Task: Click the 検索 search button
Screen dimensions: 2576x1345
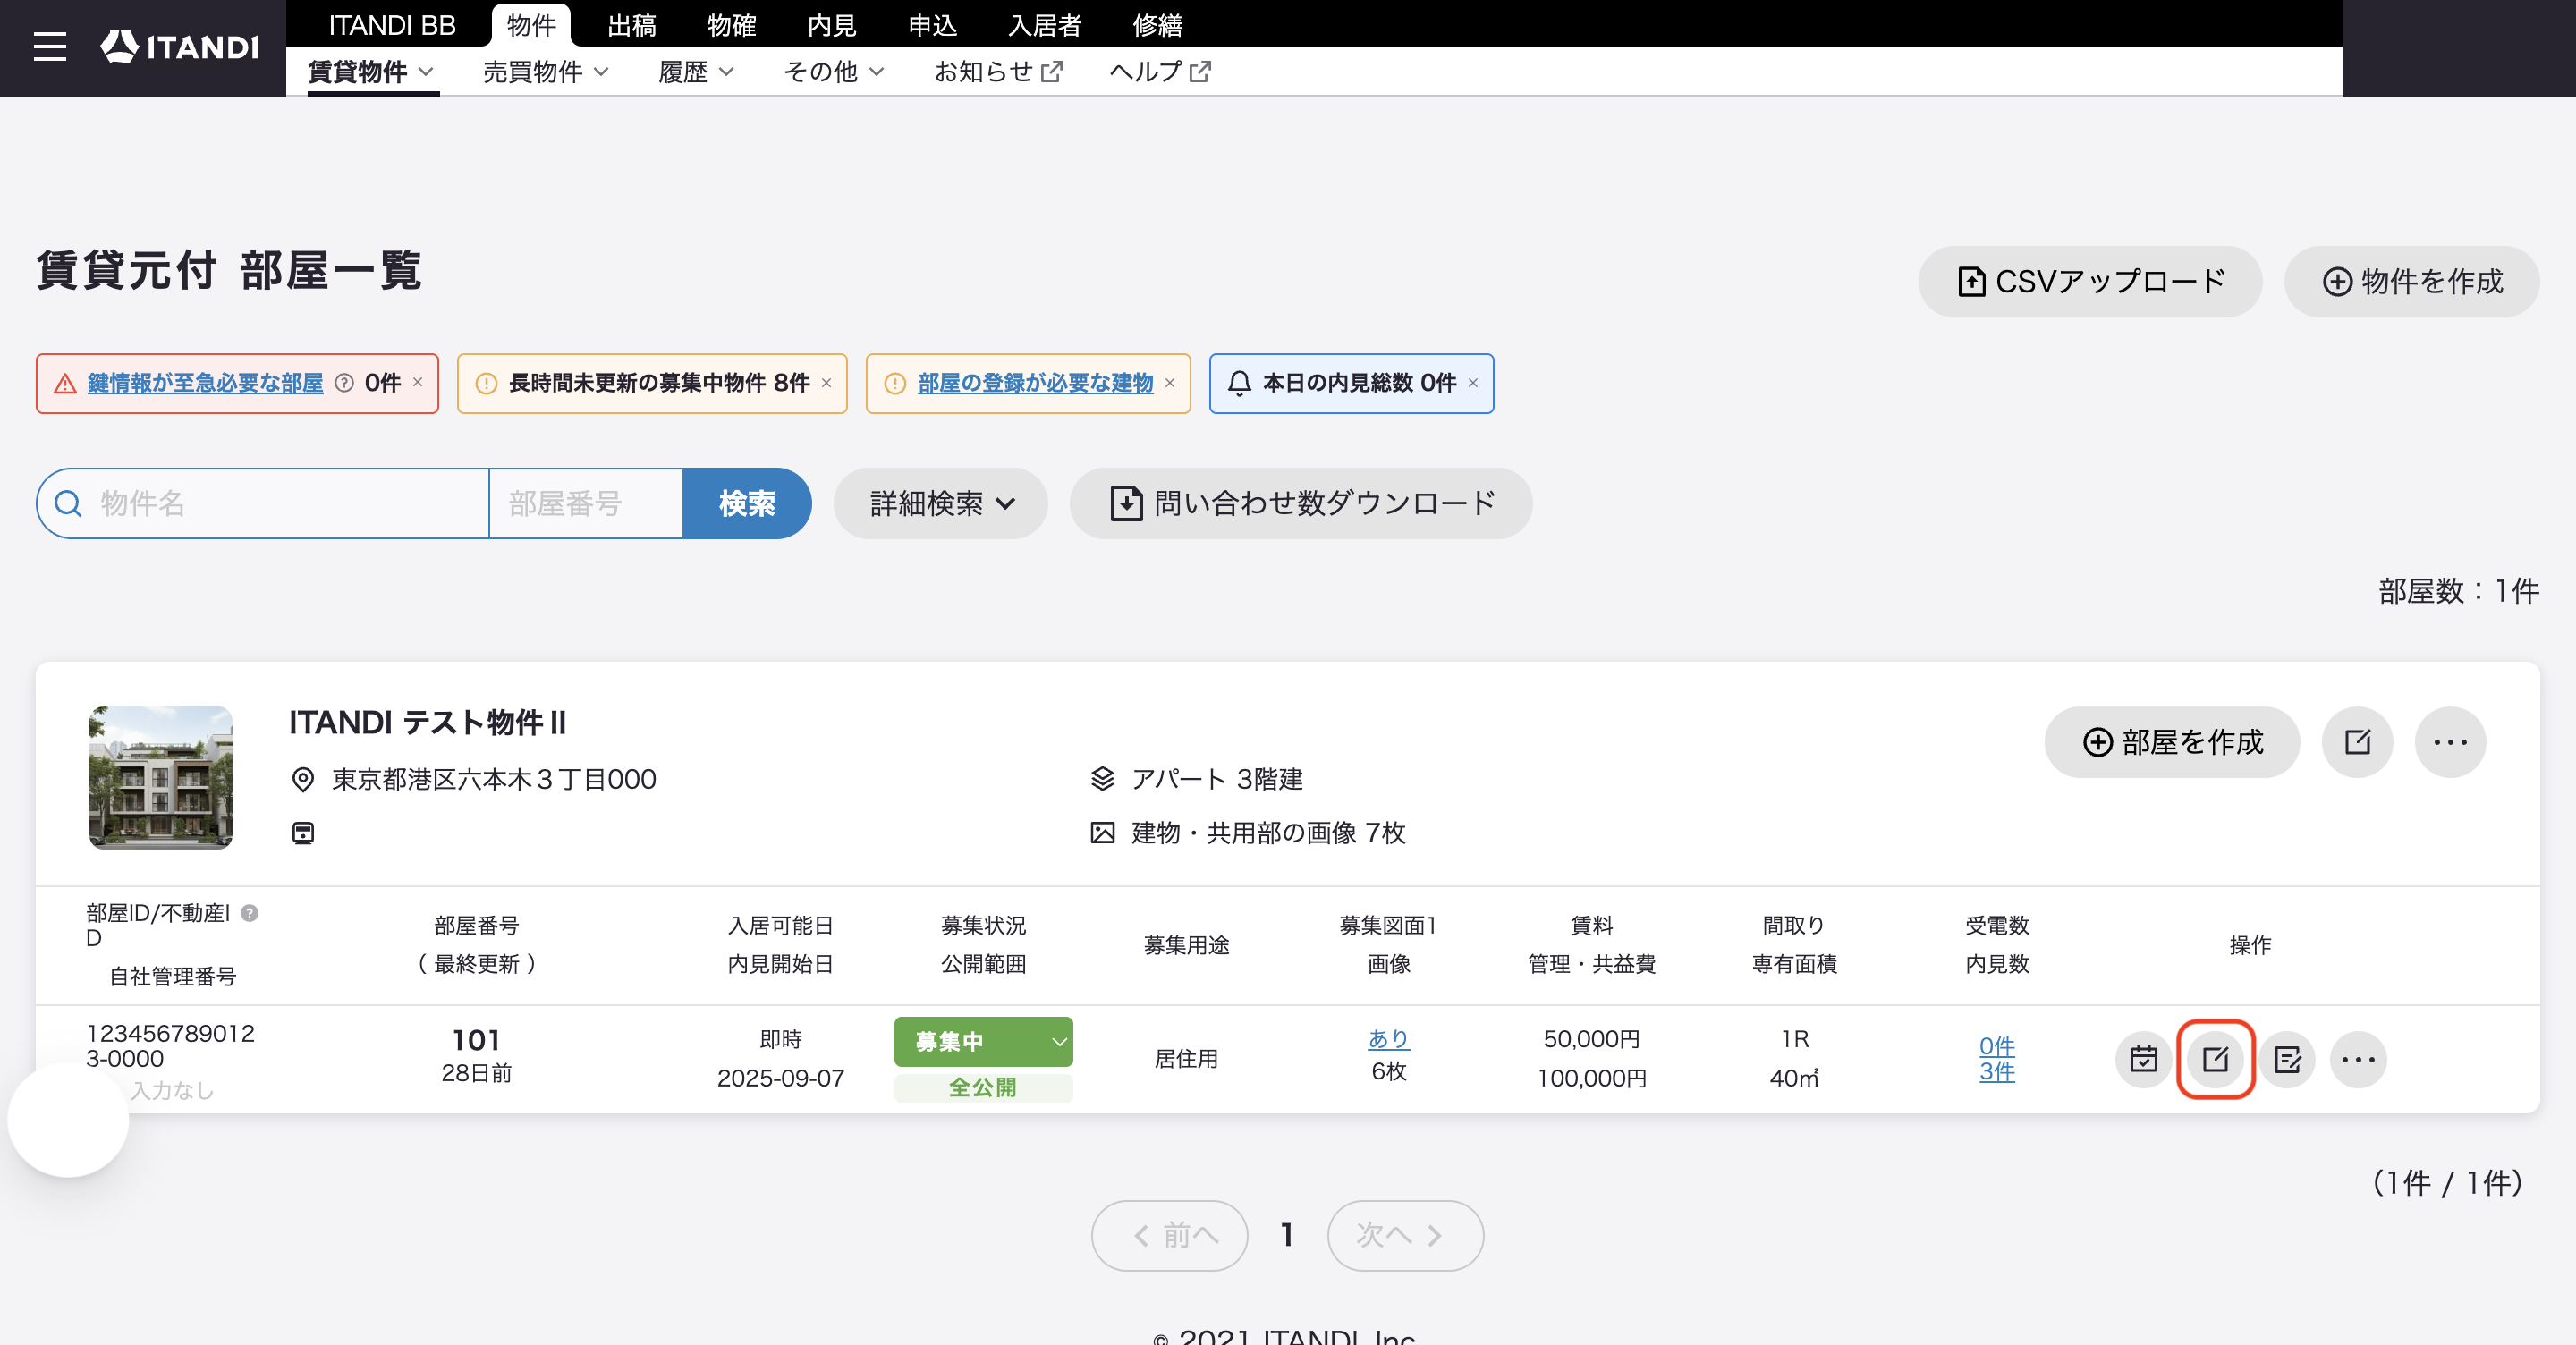Action: [x=747, y=504]
